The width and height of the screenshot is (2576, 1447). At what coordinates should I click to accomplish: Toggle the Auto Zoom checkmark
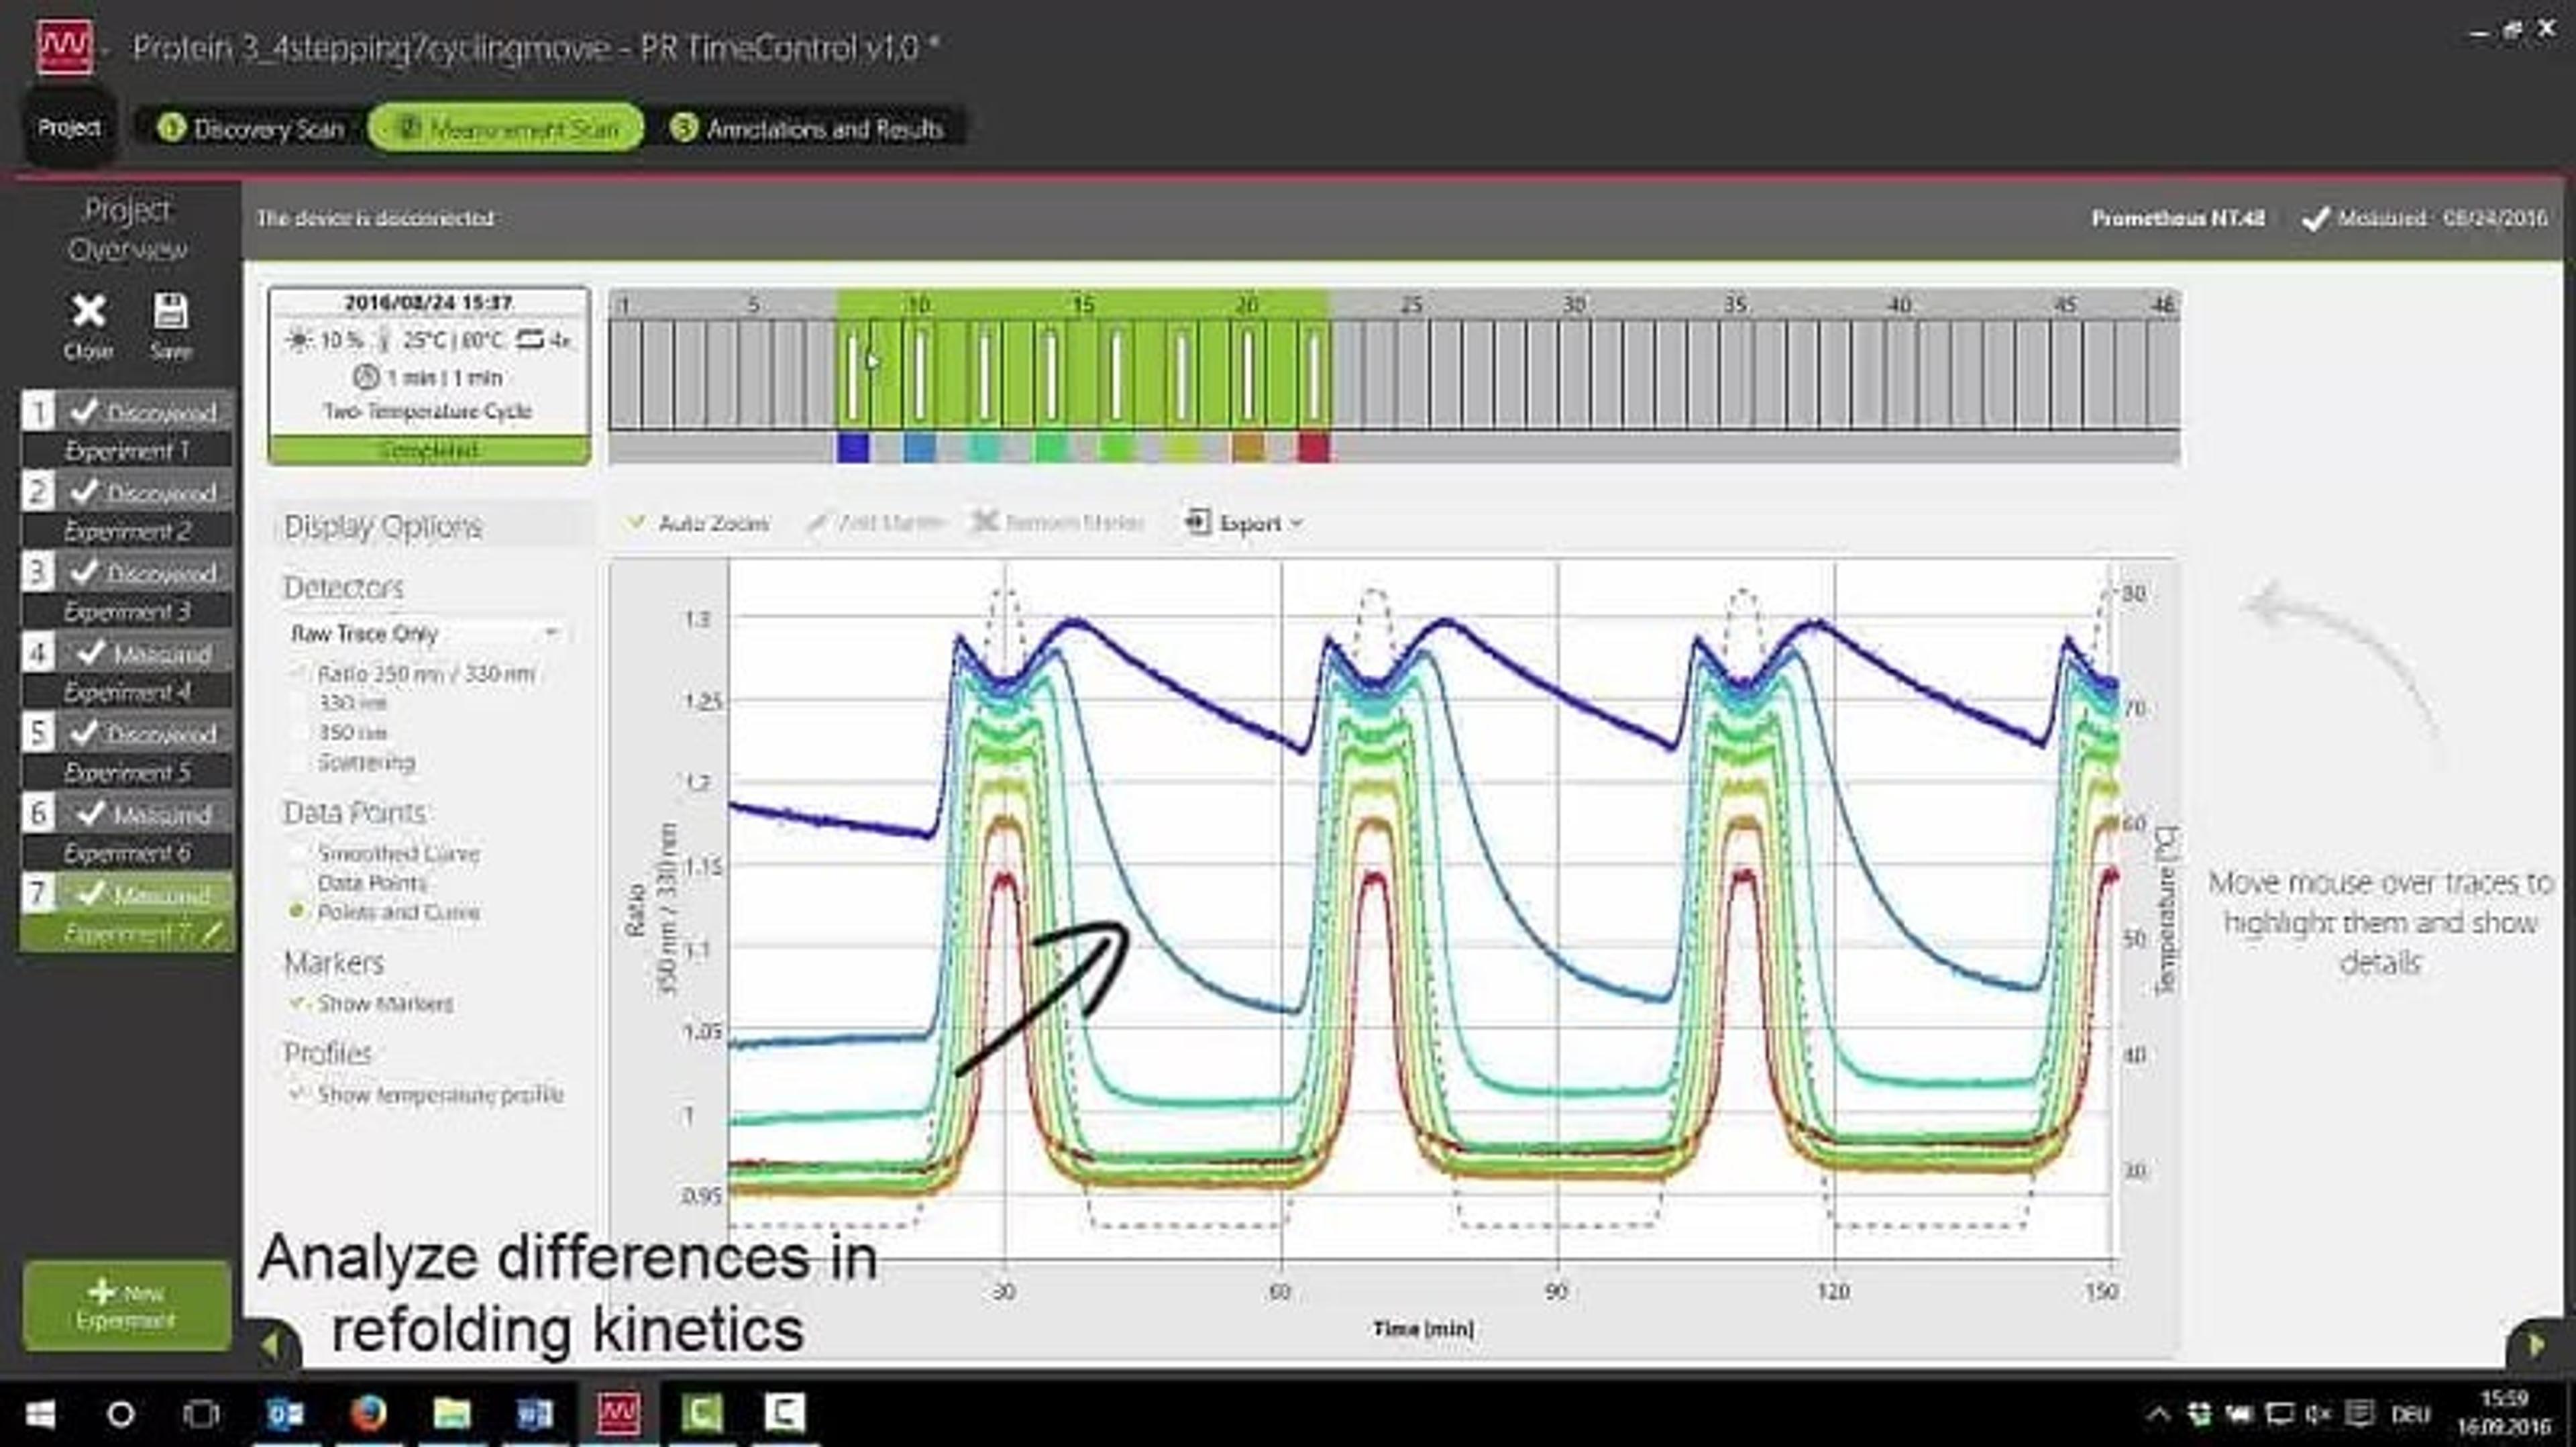coord(635,522)
